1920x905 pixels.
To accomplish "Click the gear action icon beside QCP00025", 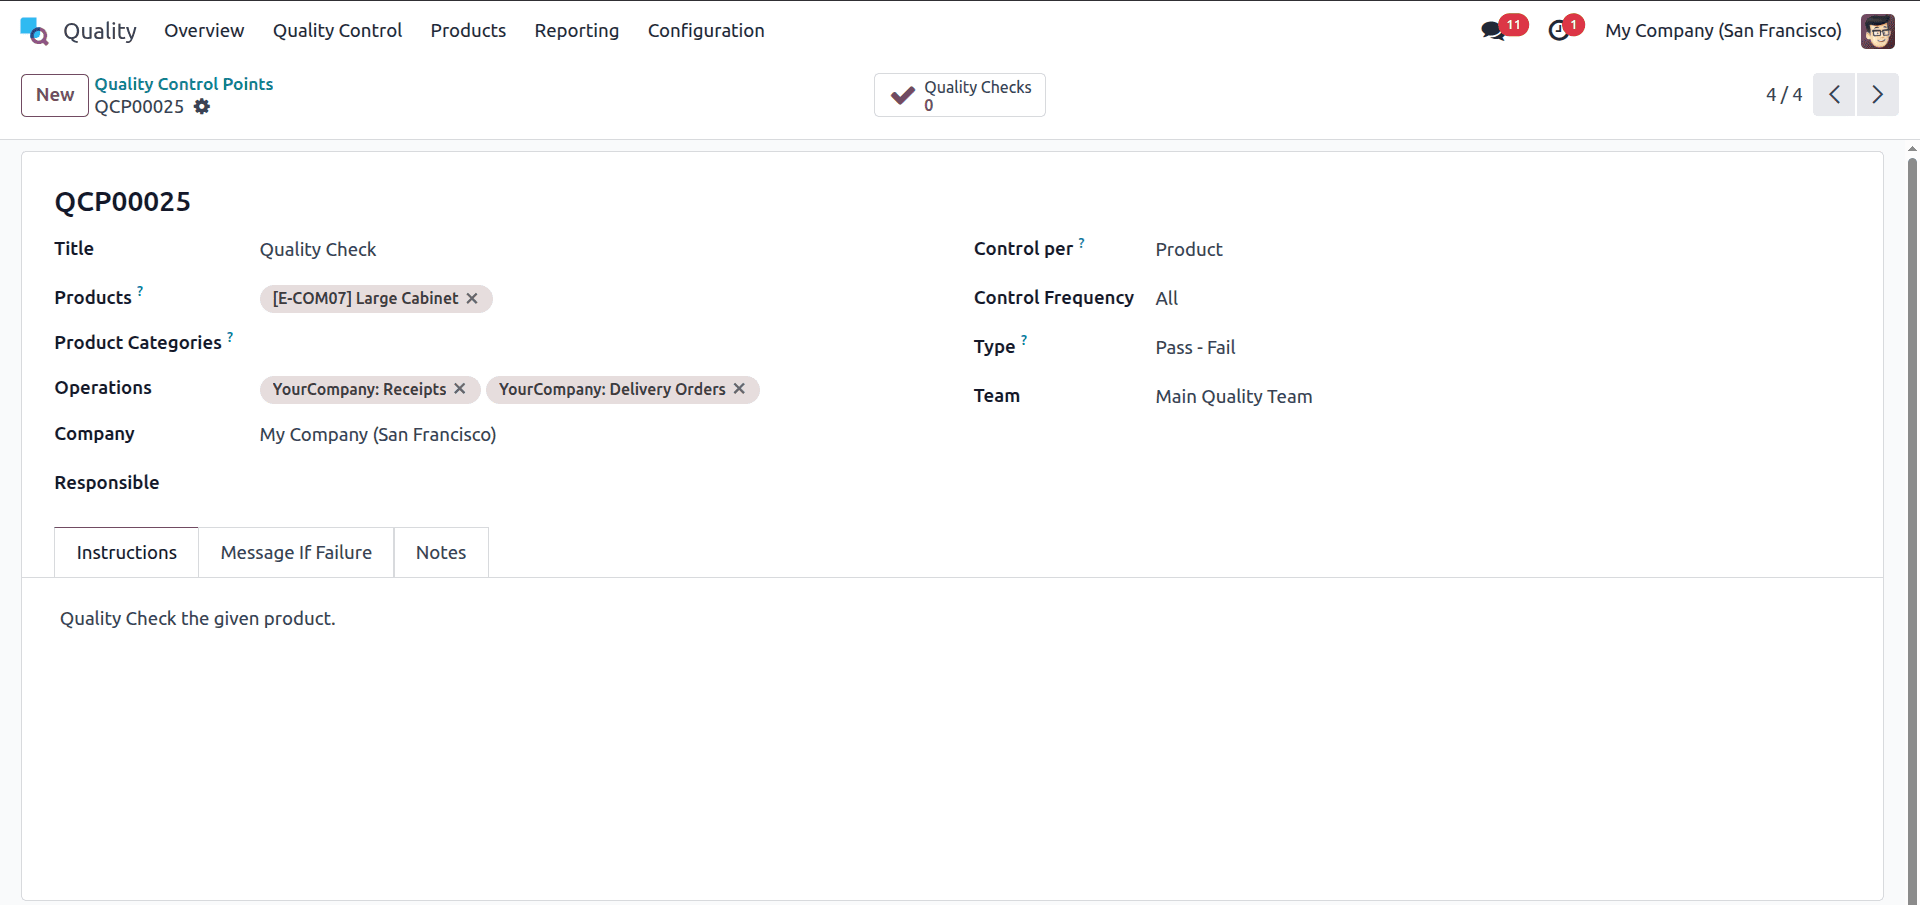I will coord(201,107).
